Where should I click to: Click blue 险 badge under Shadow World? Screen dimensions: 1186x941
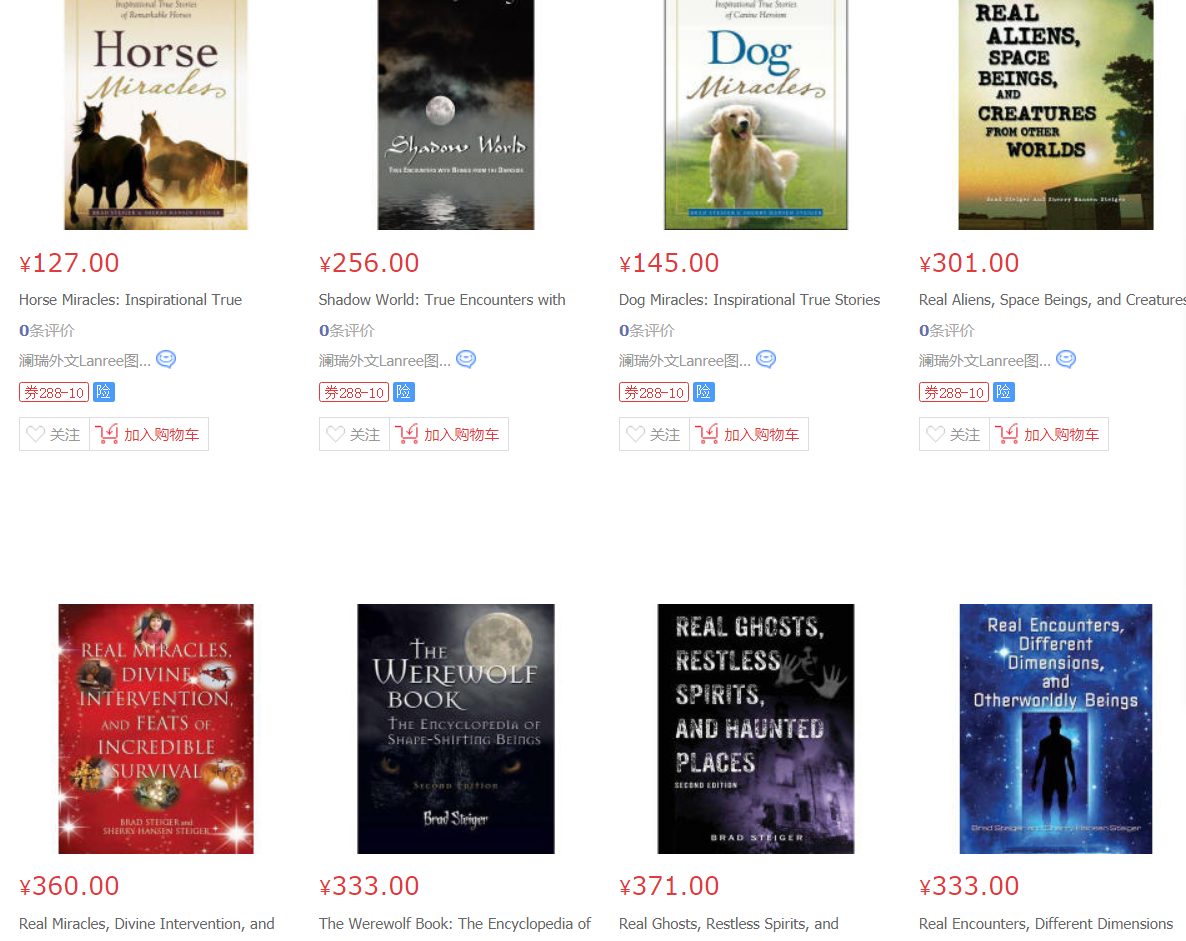pyautogui.click(x=404, y=392)
